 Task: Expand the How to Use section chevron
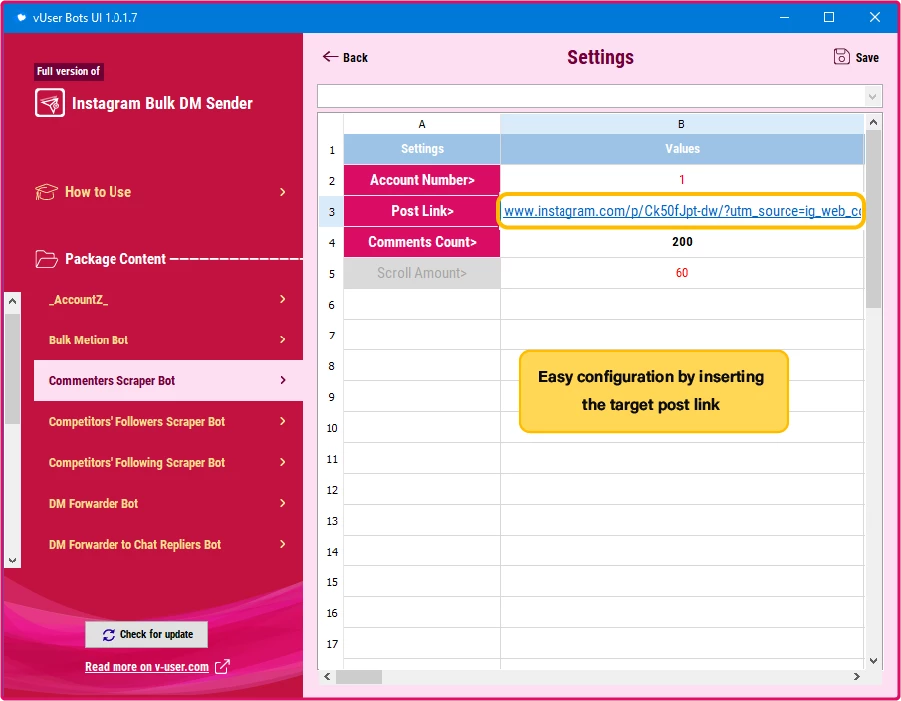282,192
